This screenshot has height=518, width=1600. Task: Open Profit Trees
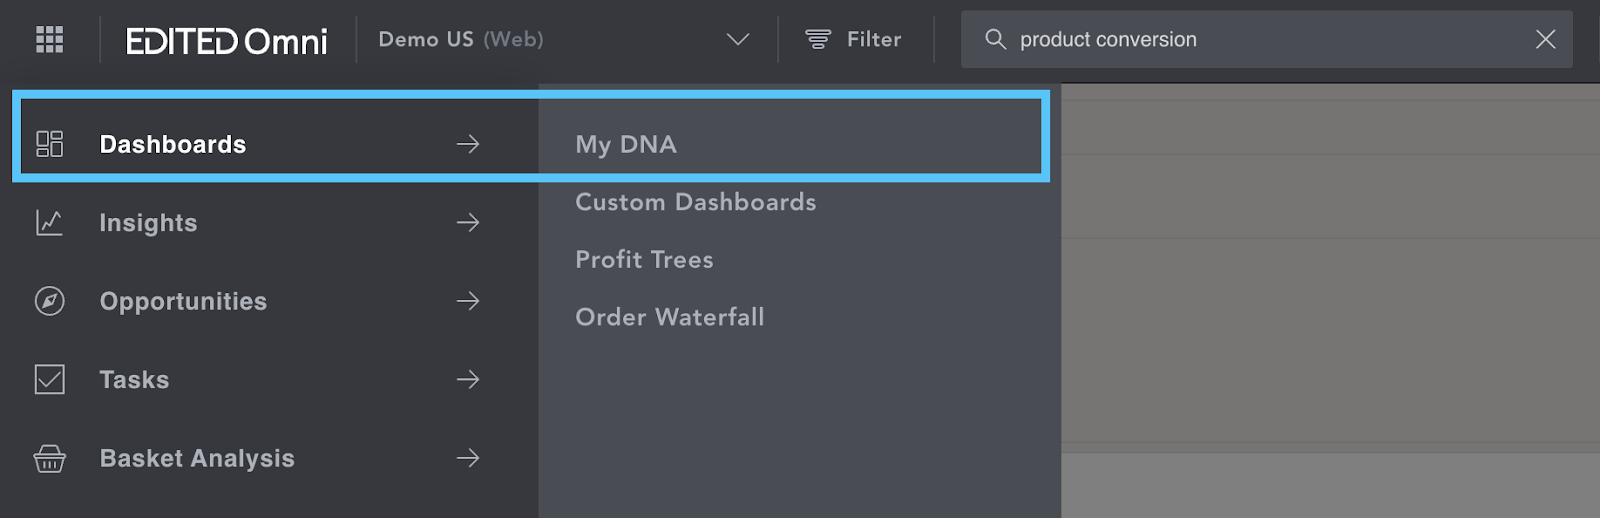[644, 260]
